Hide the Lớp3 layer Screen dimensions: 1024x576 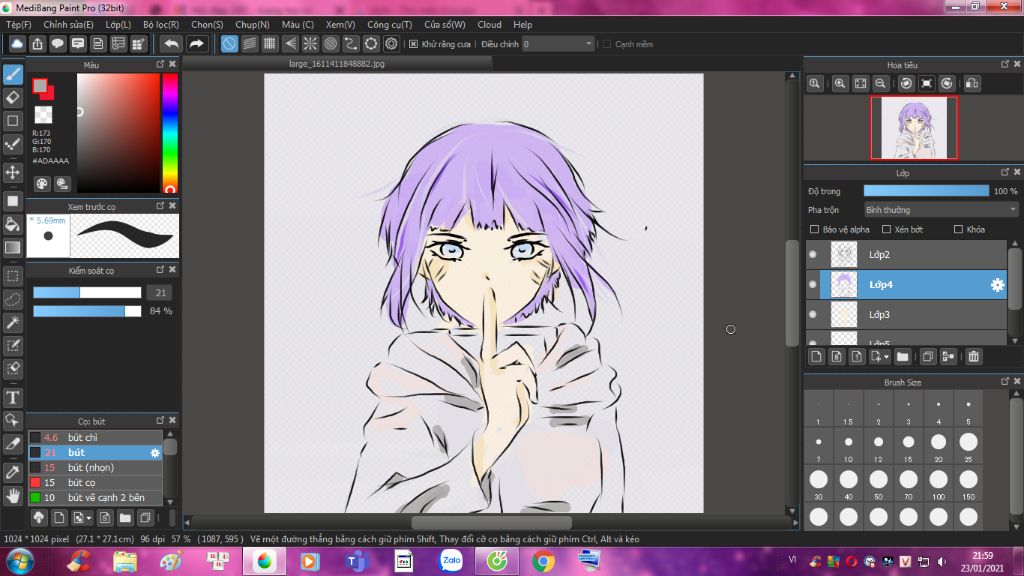[813, 314]
